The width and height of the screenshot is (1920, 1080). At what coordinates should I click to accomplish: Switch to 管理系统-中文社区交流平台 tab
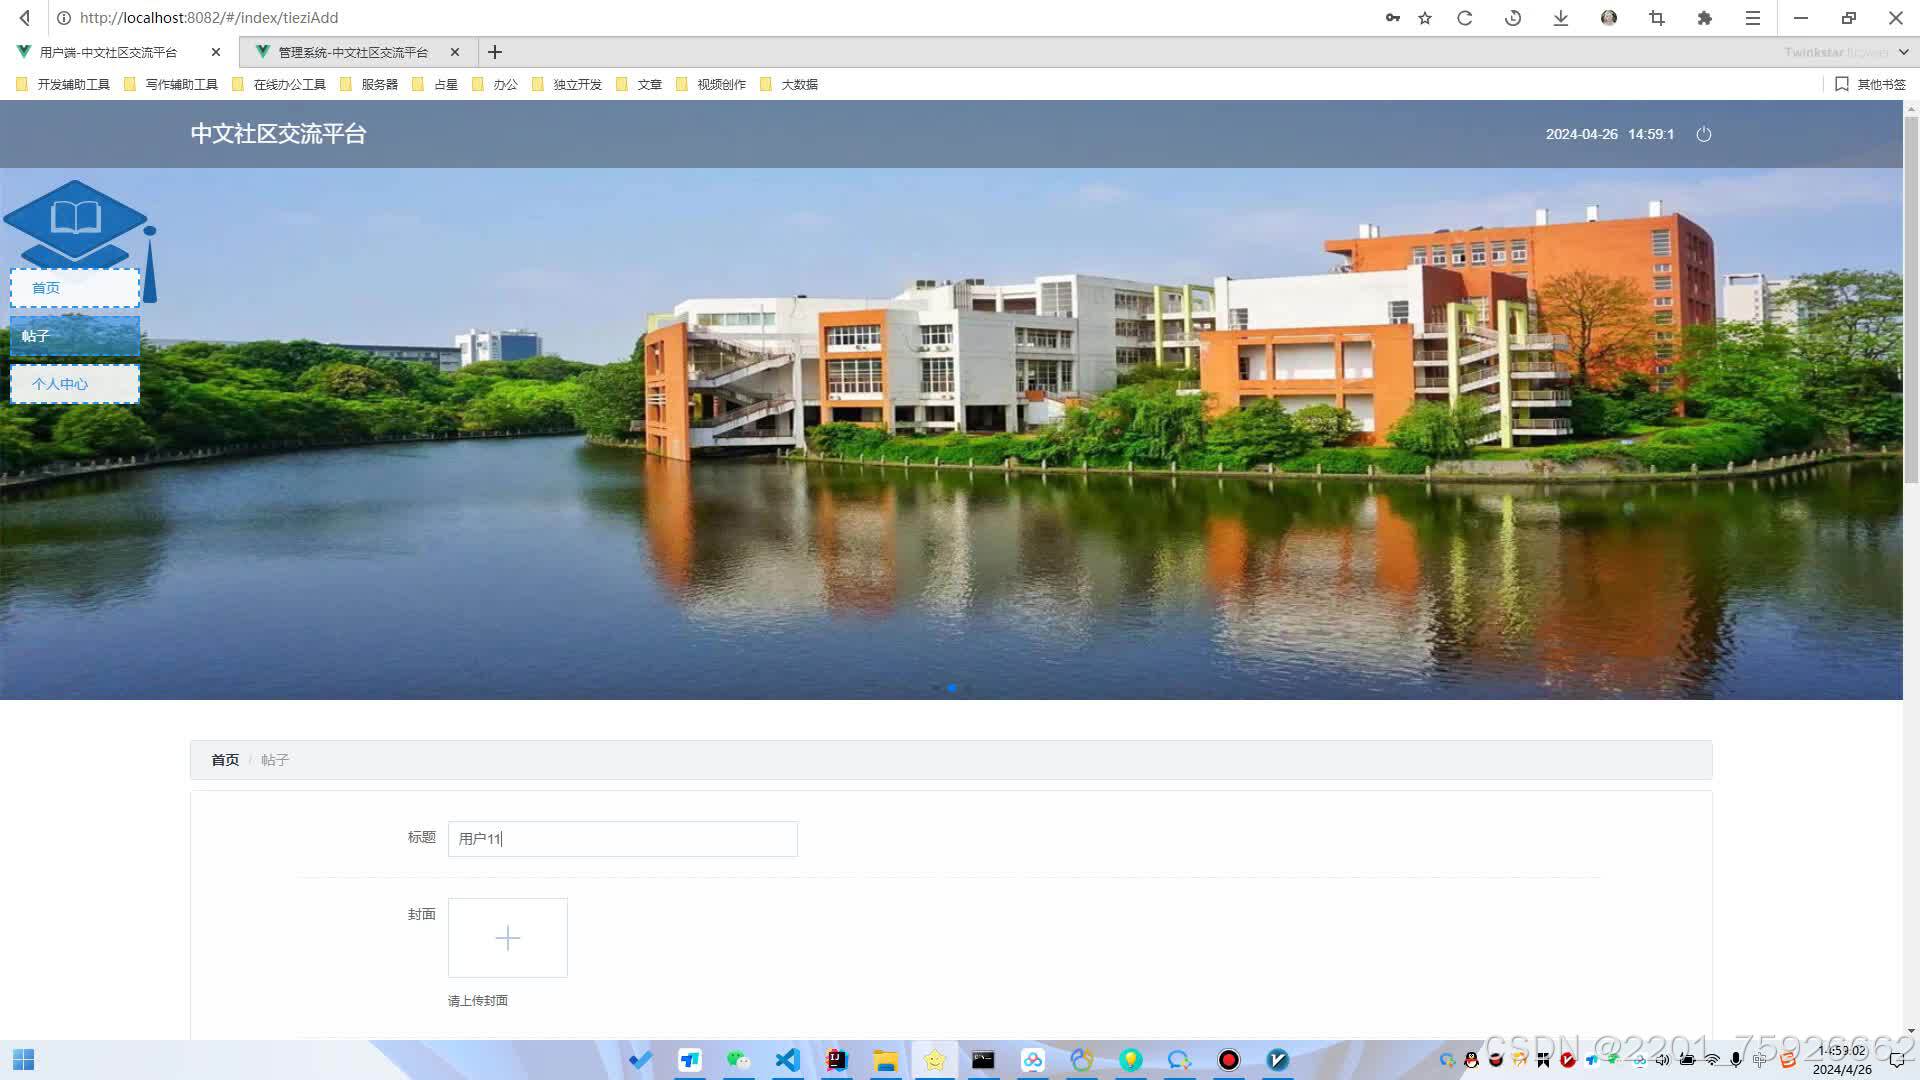tap(352, 52)
